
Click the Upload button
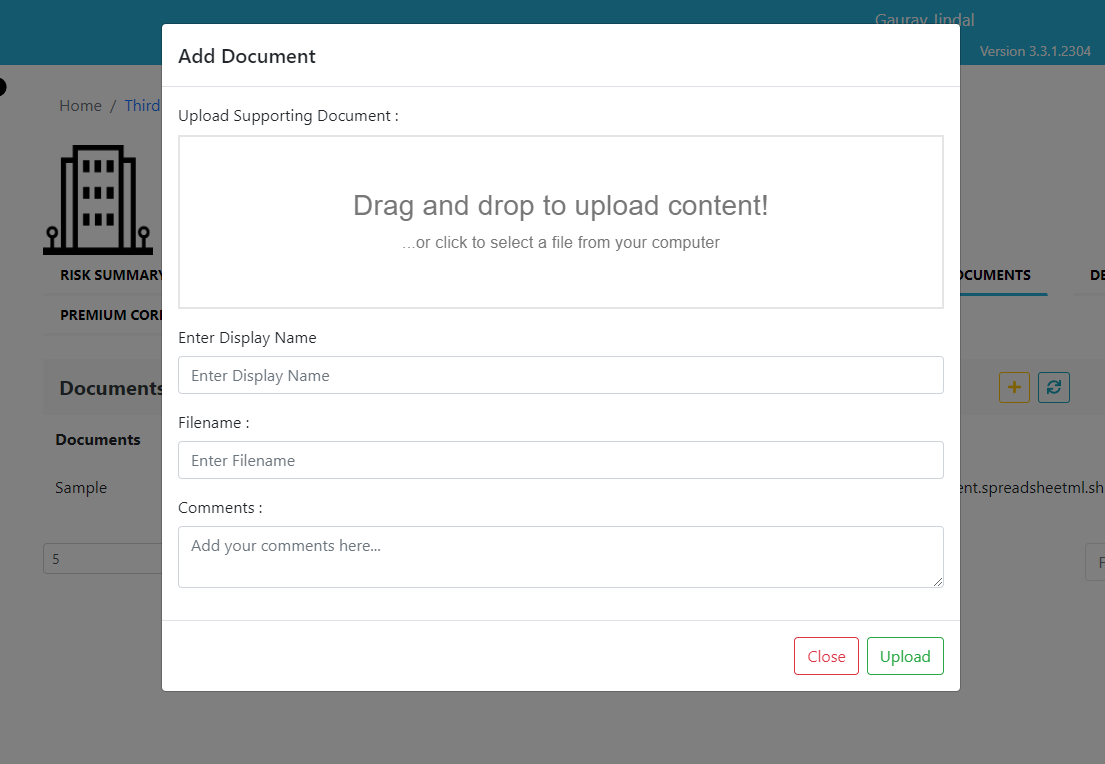pyautogui.click(x=905, y=656)
